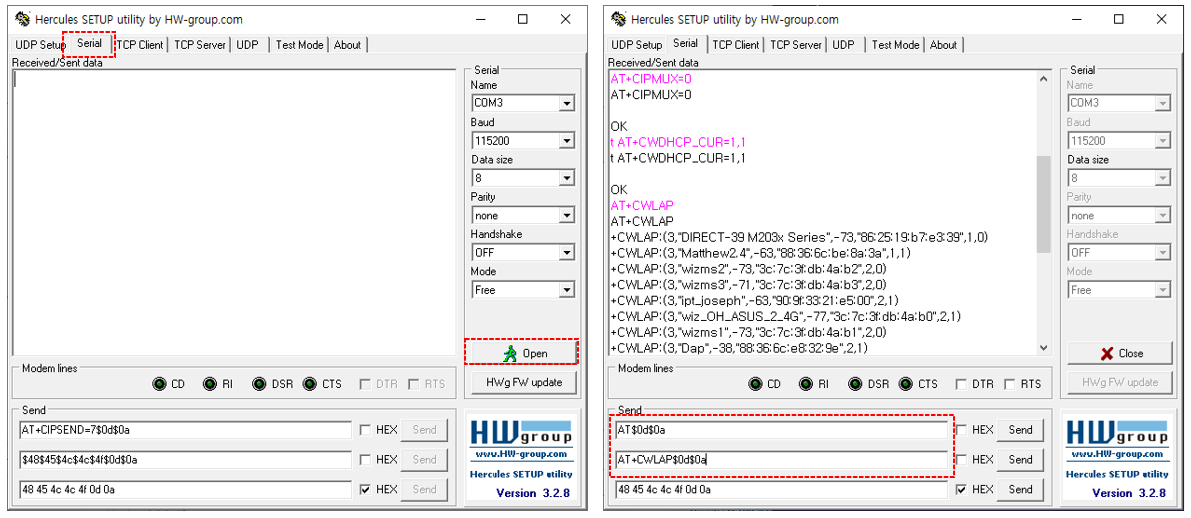Expand the Baud 115200 dropdown in left window

(x=566, y=141)
